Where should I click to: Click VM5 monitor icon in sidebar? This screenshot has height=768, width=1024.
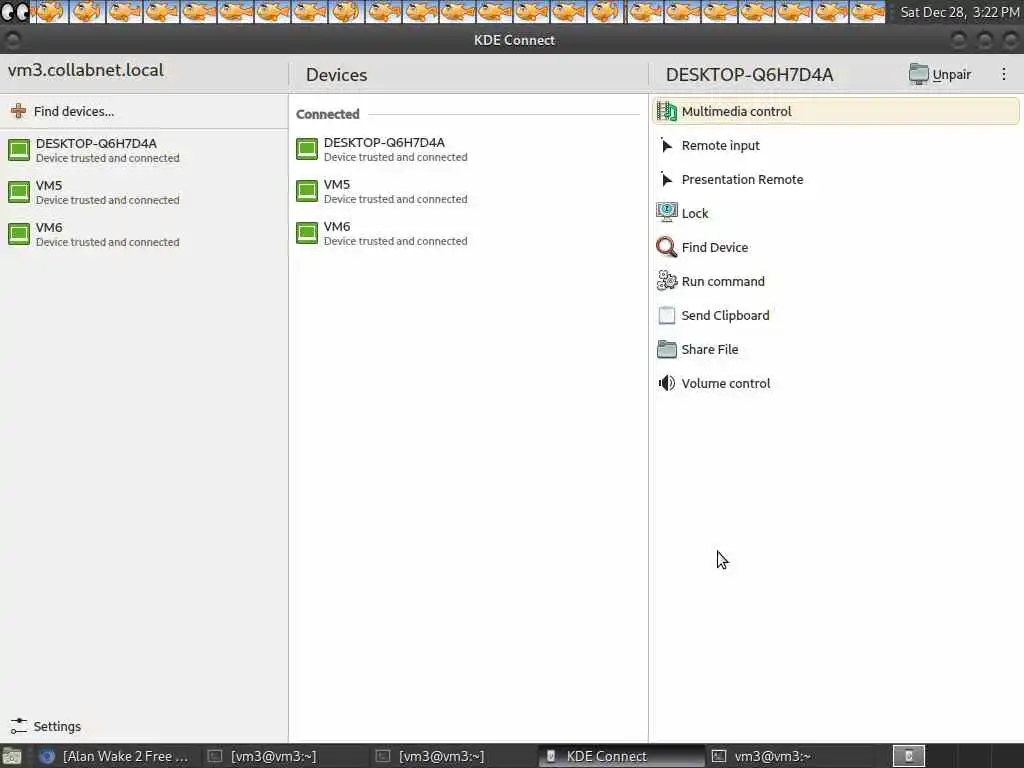19,192
